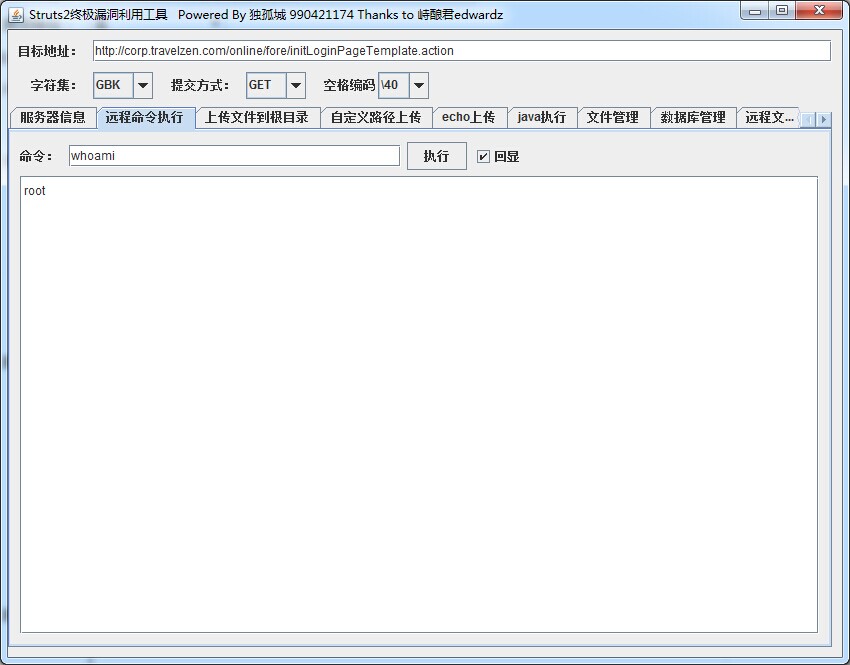
Task: Select the 远程命令执行 tab
Action: tap(145, 118)
